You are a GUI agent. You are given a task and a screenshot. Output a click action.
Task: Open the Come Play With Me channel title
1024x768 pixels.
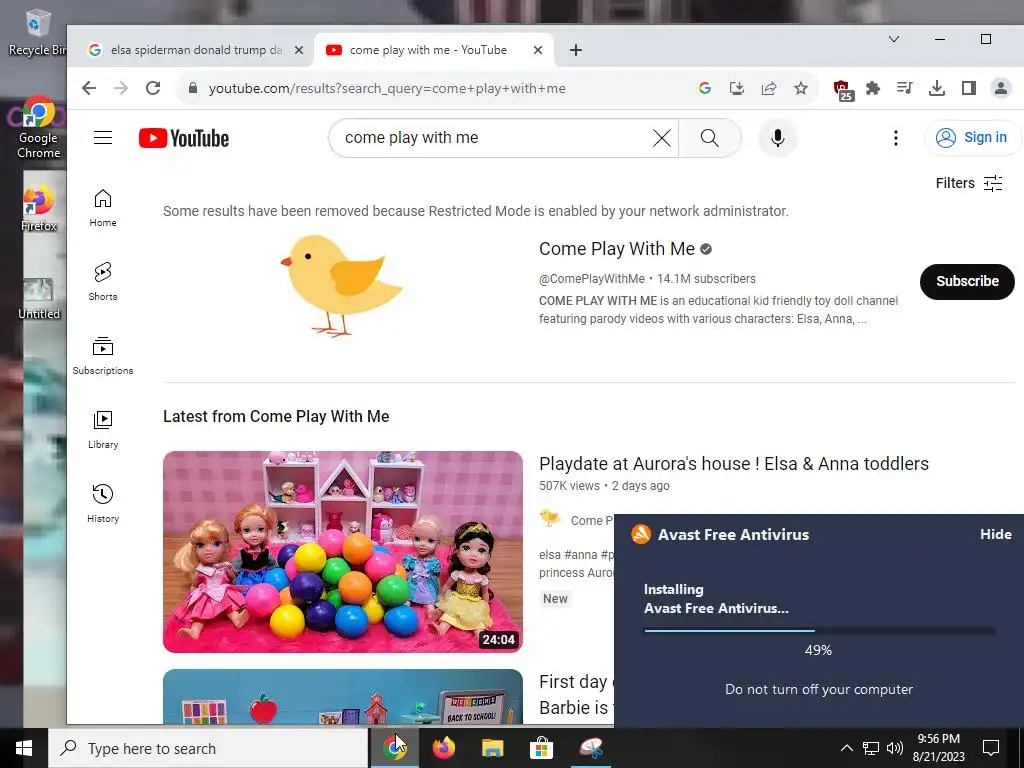(x=616, y=249)
